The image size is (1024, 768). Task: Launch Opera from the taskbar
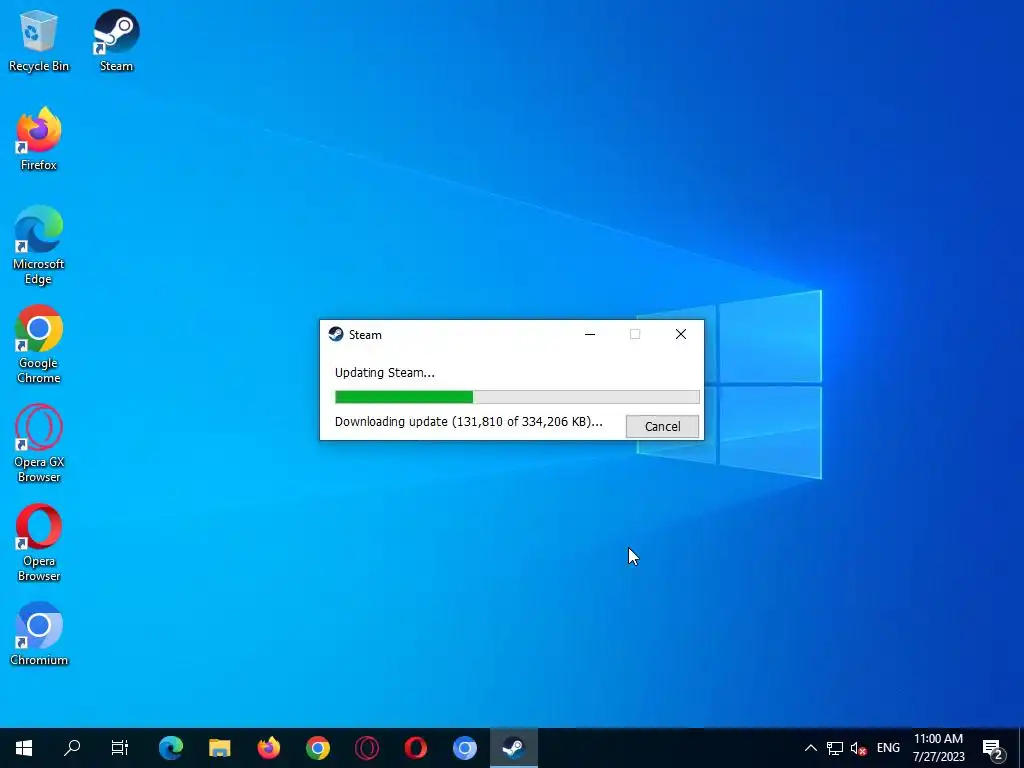coord(416,748)
